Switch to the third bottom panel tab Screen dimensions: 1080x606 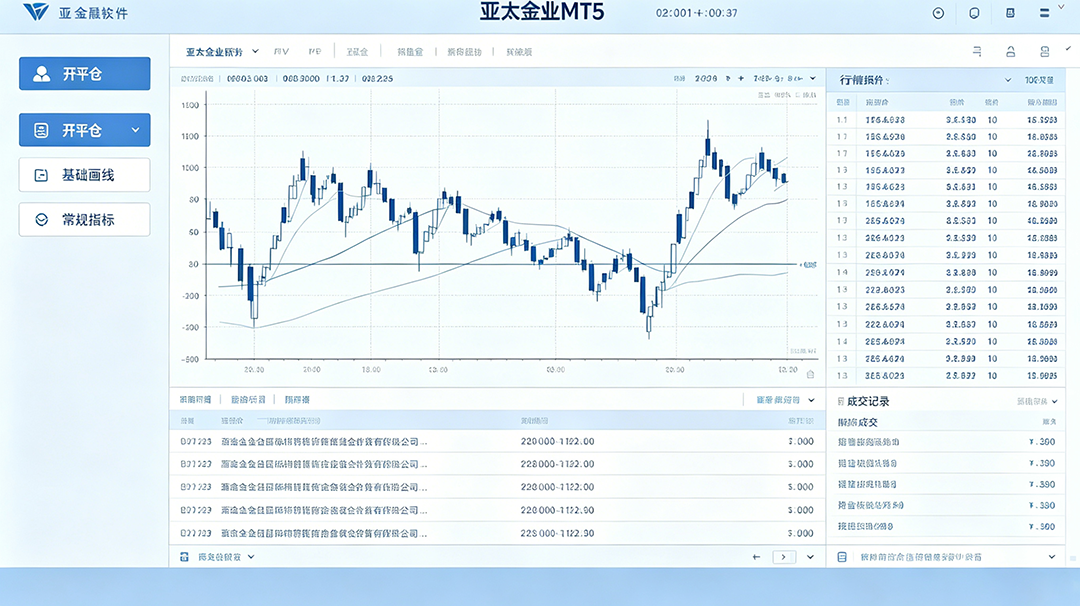pyautogui.click(x=297, y=399)
